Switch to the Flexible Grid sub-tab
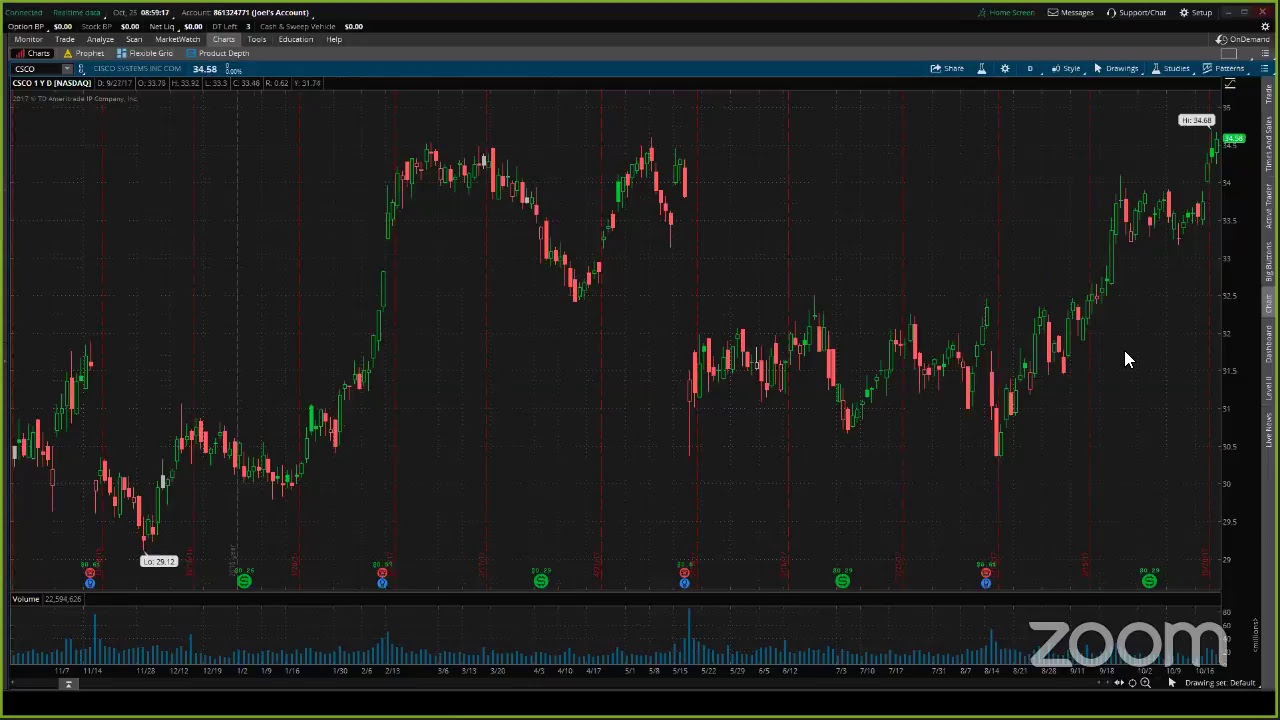This screenshot has height=720, width=1280. [x=145, y=53]
